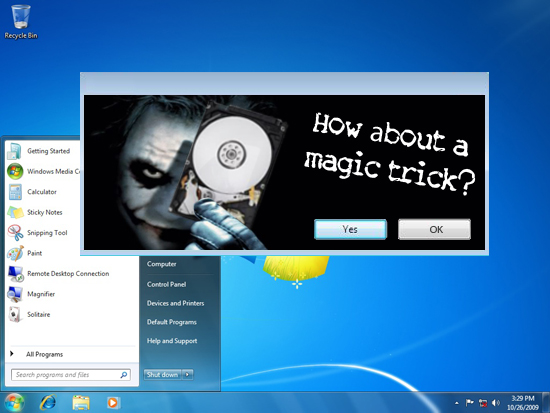Open the Sticky Notes icon

pyautogui.click(x=15, y=212)
